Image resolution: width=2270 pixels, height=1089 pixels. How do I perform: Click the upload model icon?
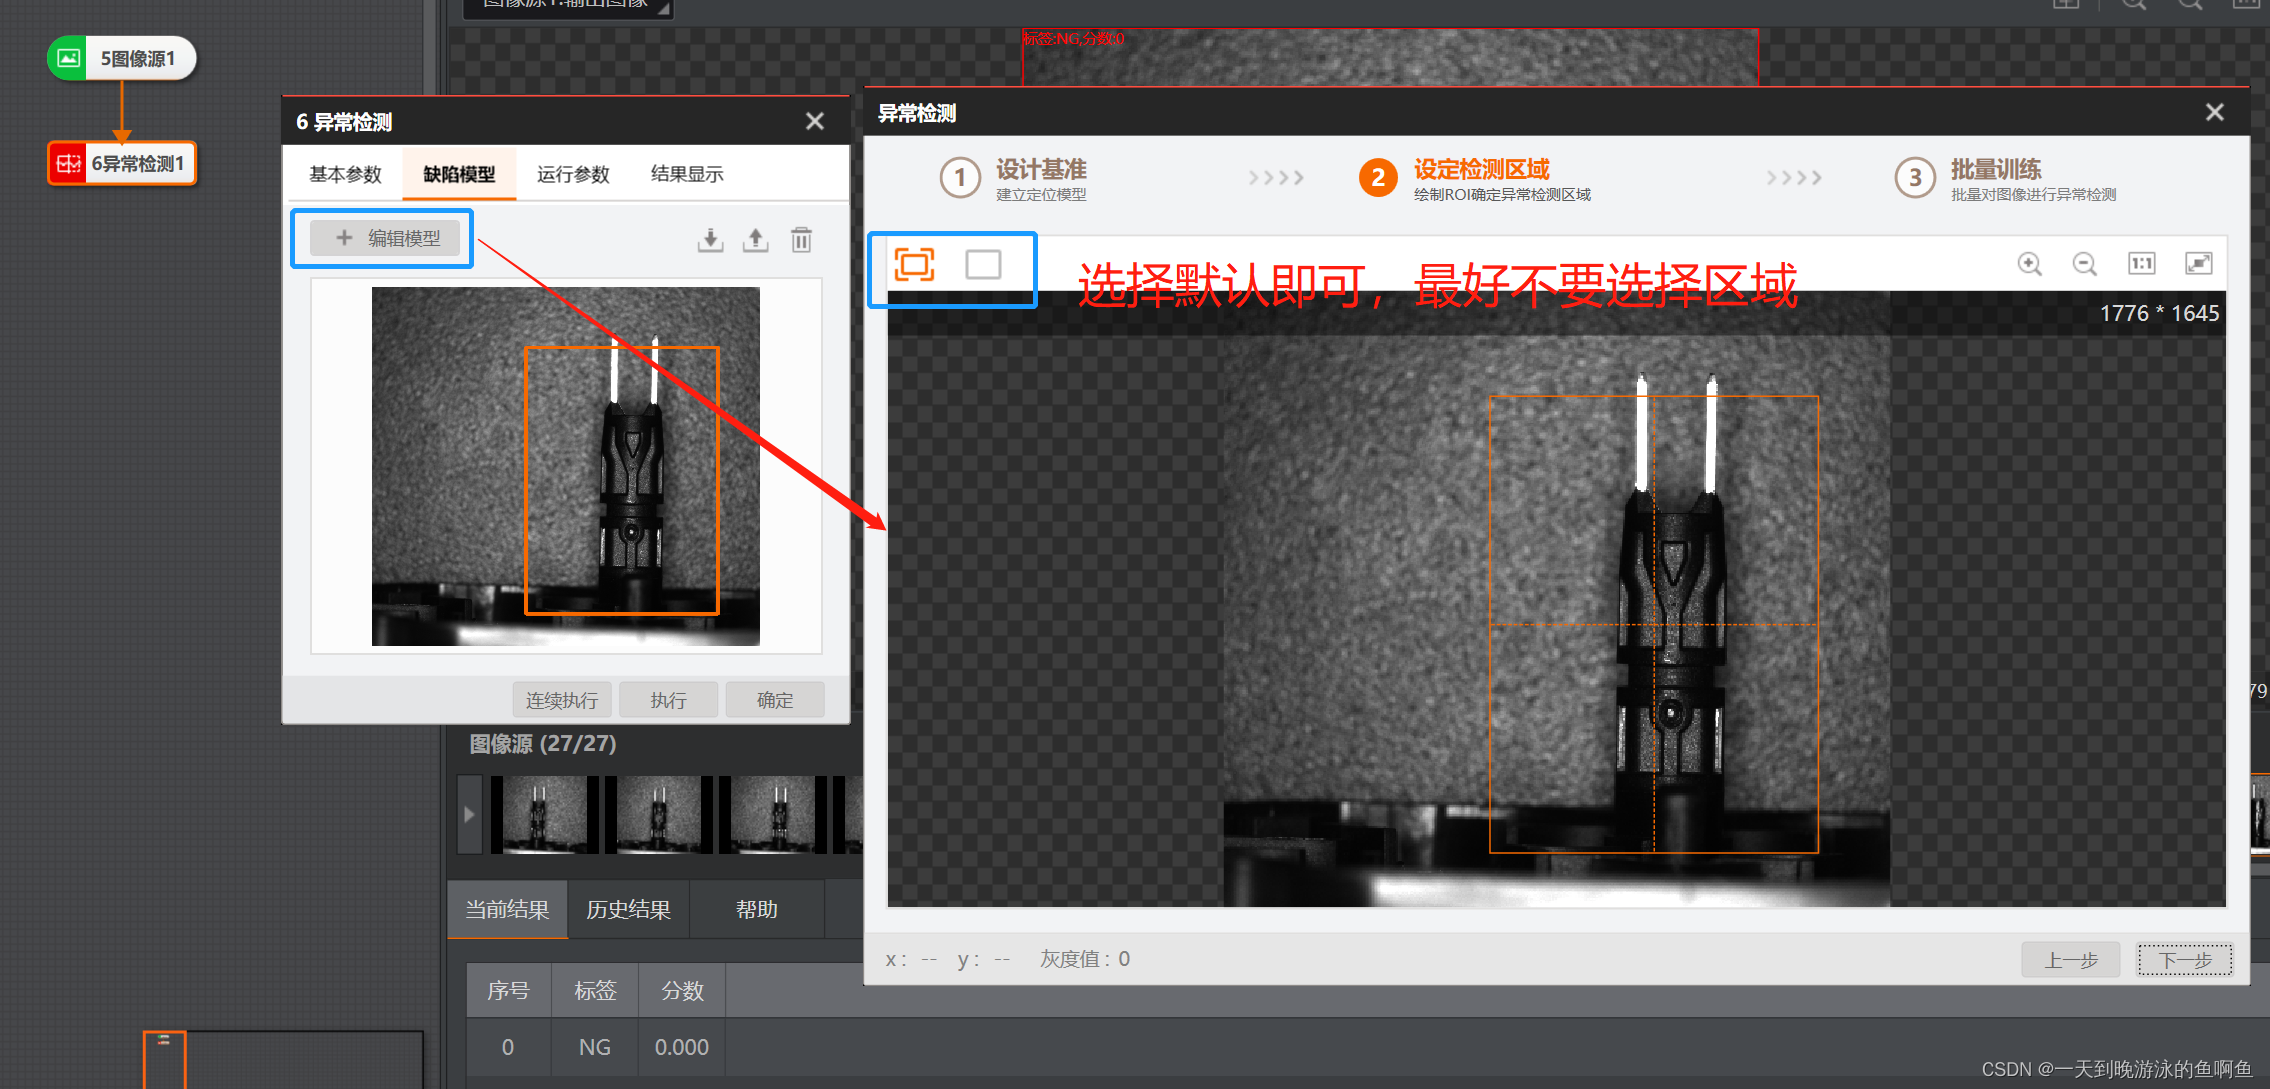coord(756,240)
